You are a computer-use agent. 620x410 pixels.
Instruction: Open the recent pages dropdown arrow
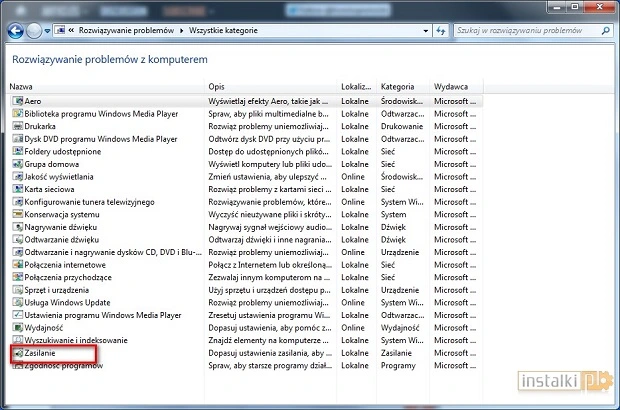pos(48,31)
